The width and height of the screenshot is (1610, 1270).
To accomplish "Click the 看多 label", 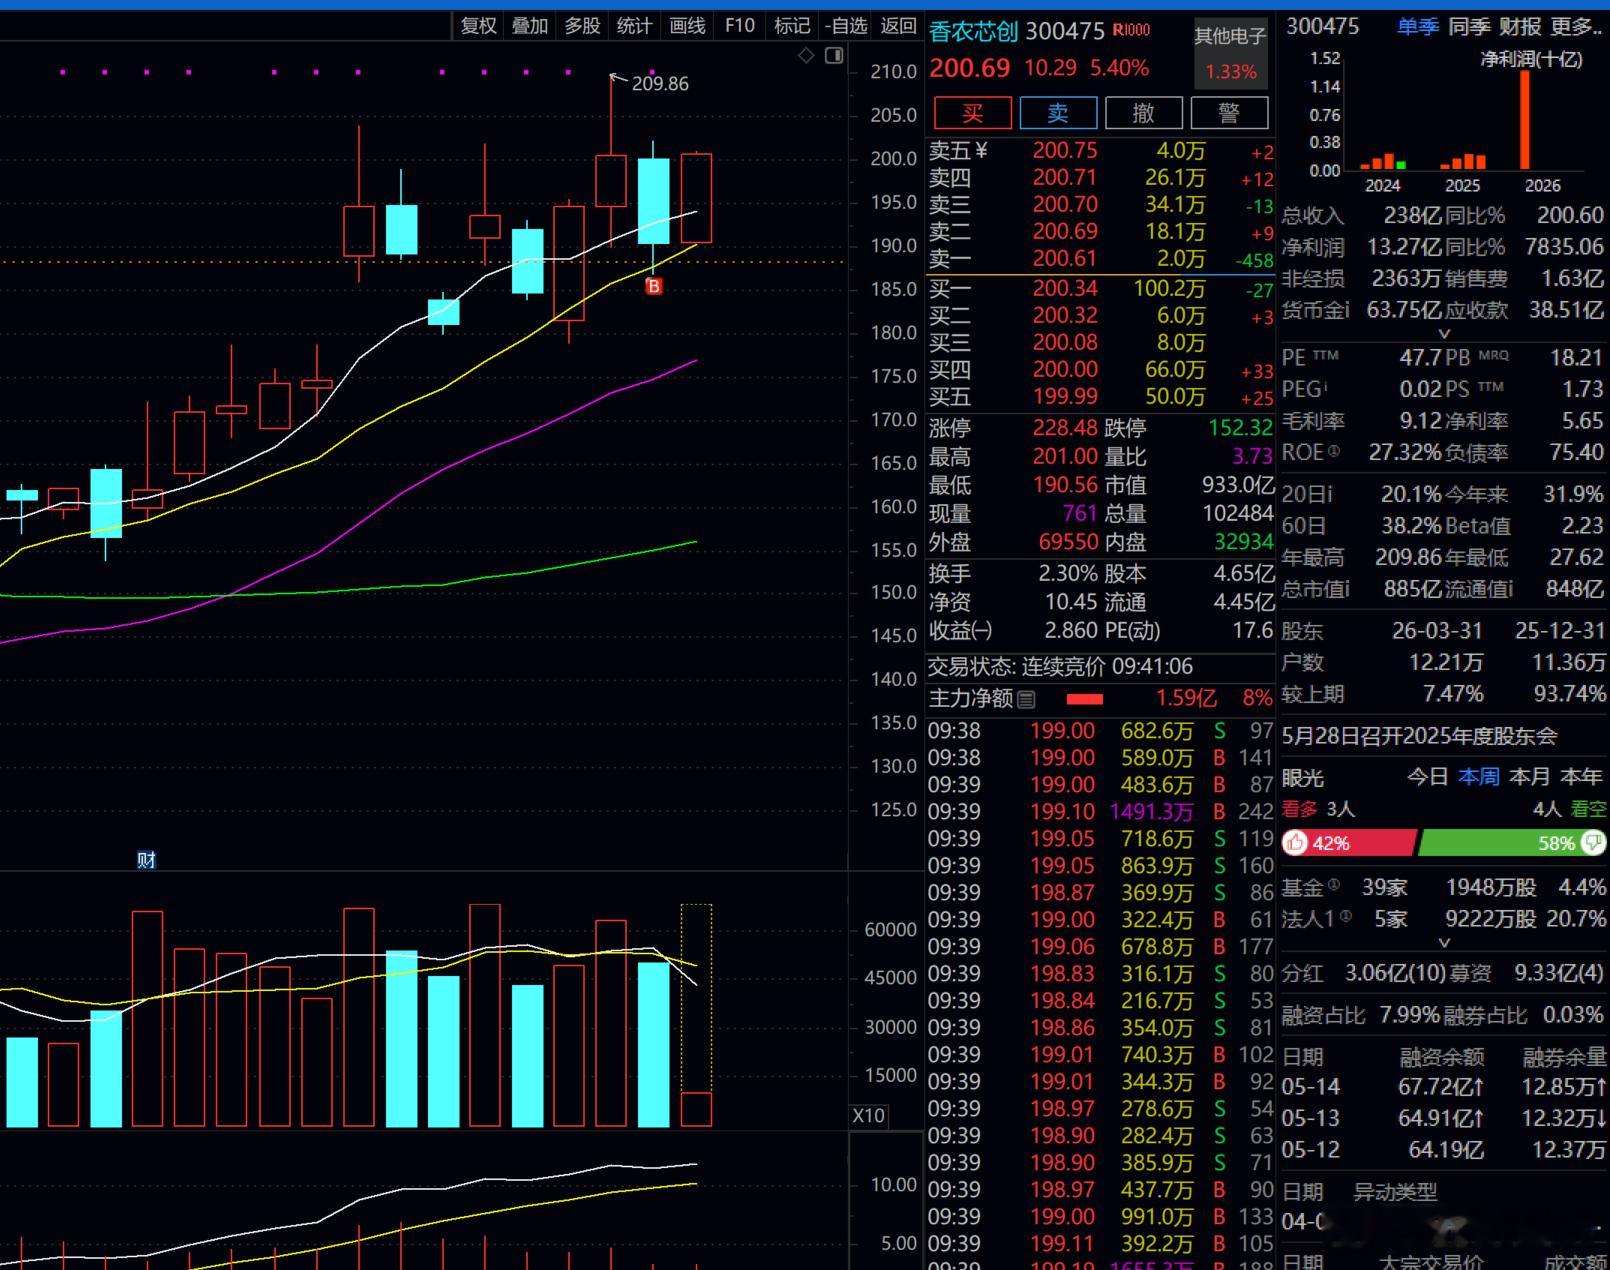I will click(1299, 809).
